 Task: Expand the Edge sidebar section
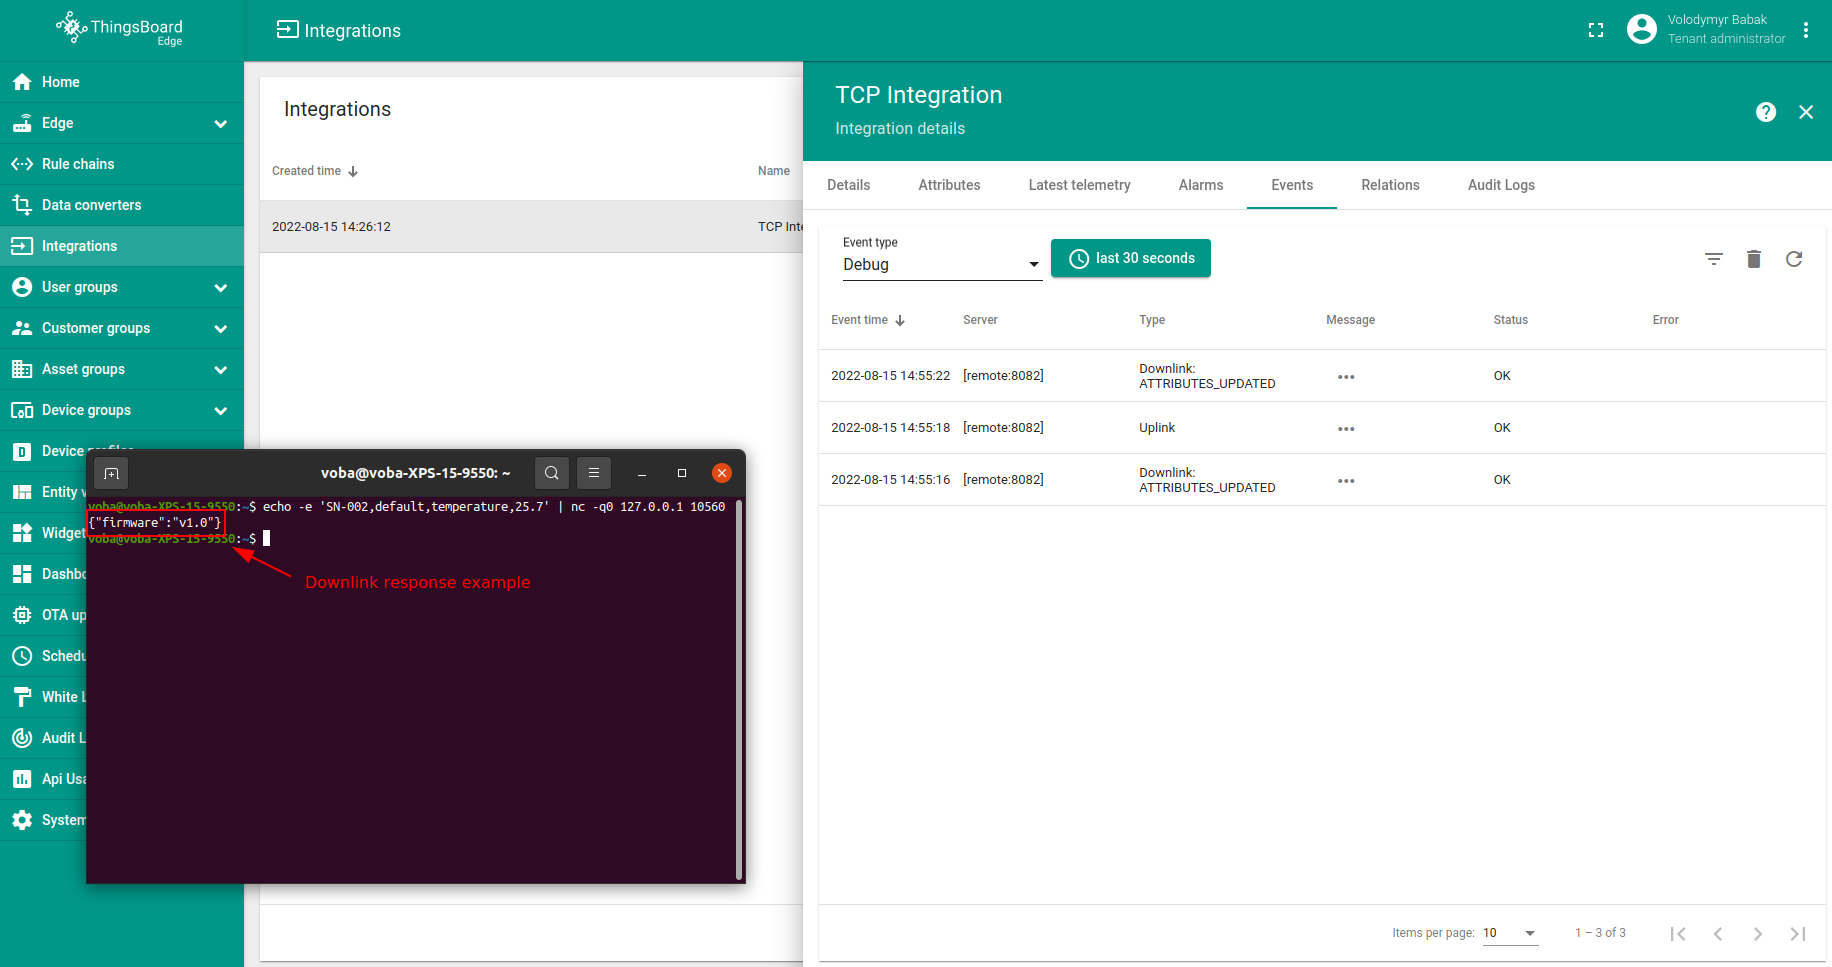click(x=221, y=124)
